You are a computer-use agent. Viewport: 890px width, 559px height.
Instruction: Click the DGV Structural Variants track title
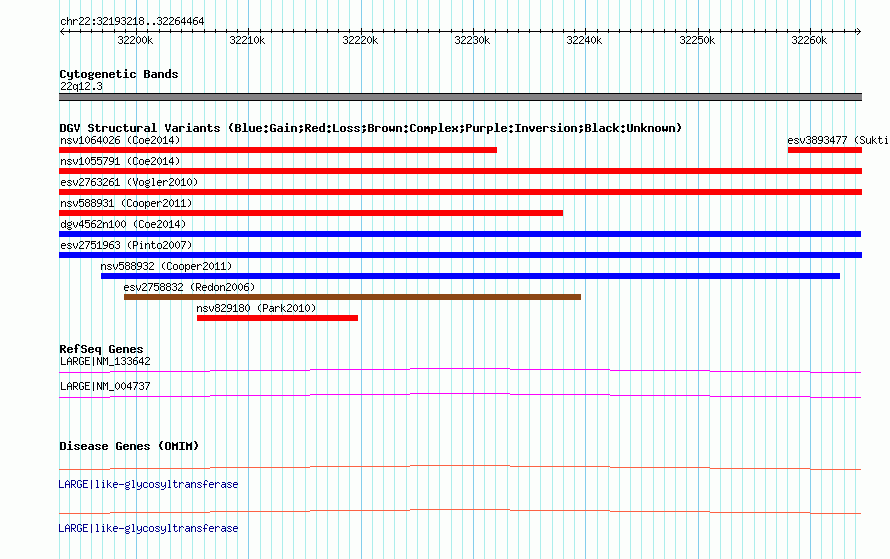371,128
